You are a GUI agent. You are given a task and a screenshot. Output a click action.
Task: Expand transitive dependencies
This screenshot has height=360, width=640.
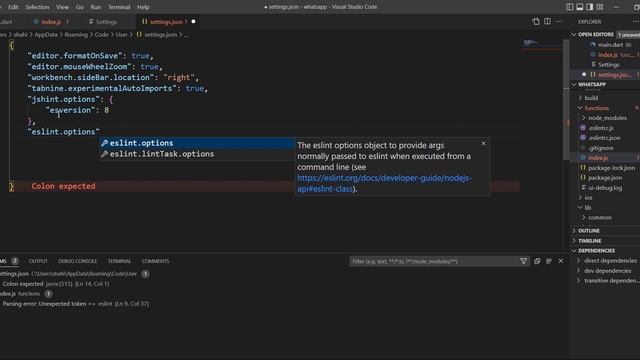tap(610, 281)
